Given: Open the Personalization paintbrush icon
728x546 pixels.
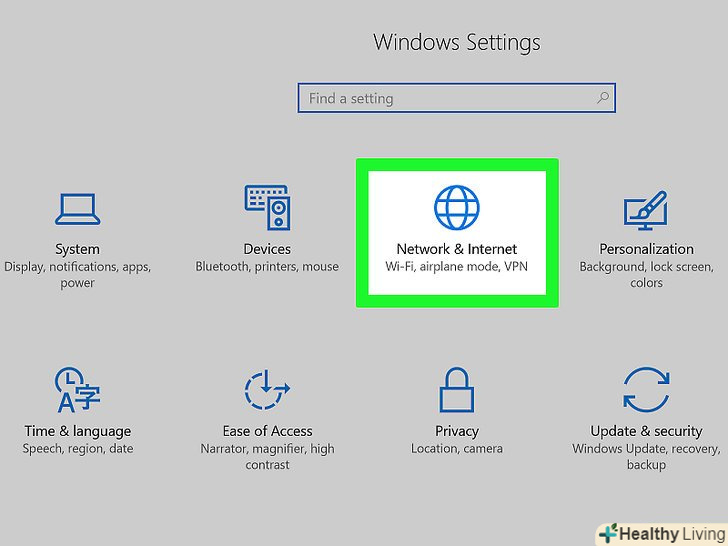Looking at the screenshot, I should [x=646, y=210].
